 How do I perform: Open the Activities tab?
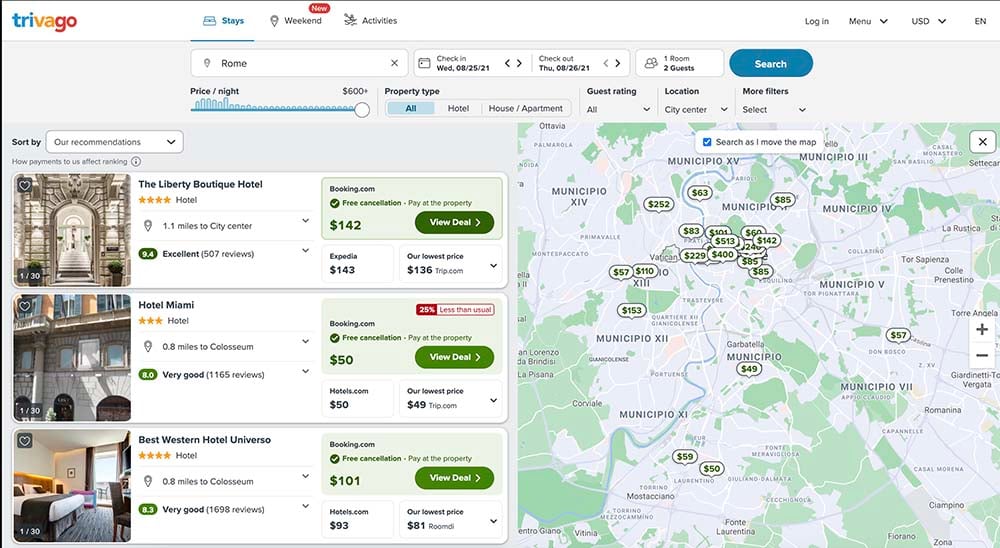point(371,20)
